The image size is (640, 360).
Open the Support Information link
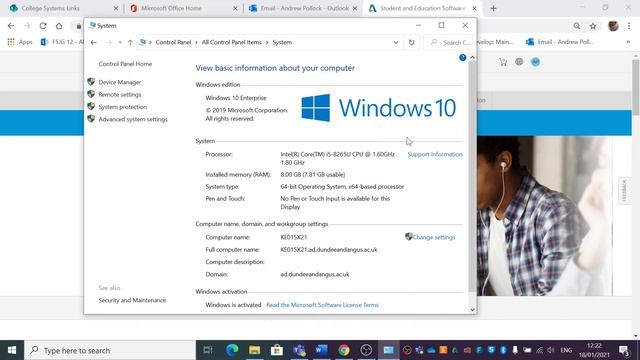coord(435,154)
